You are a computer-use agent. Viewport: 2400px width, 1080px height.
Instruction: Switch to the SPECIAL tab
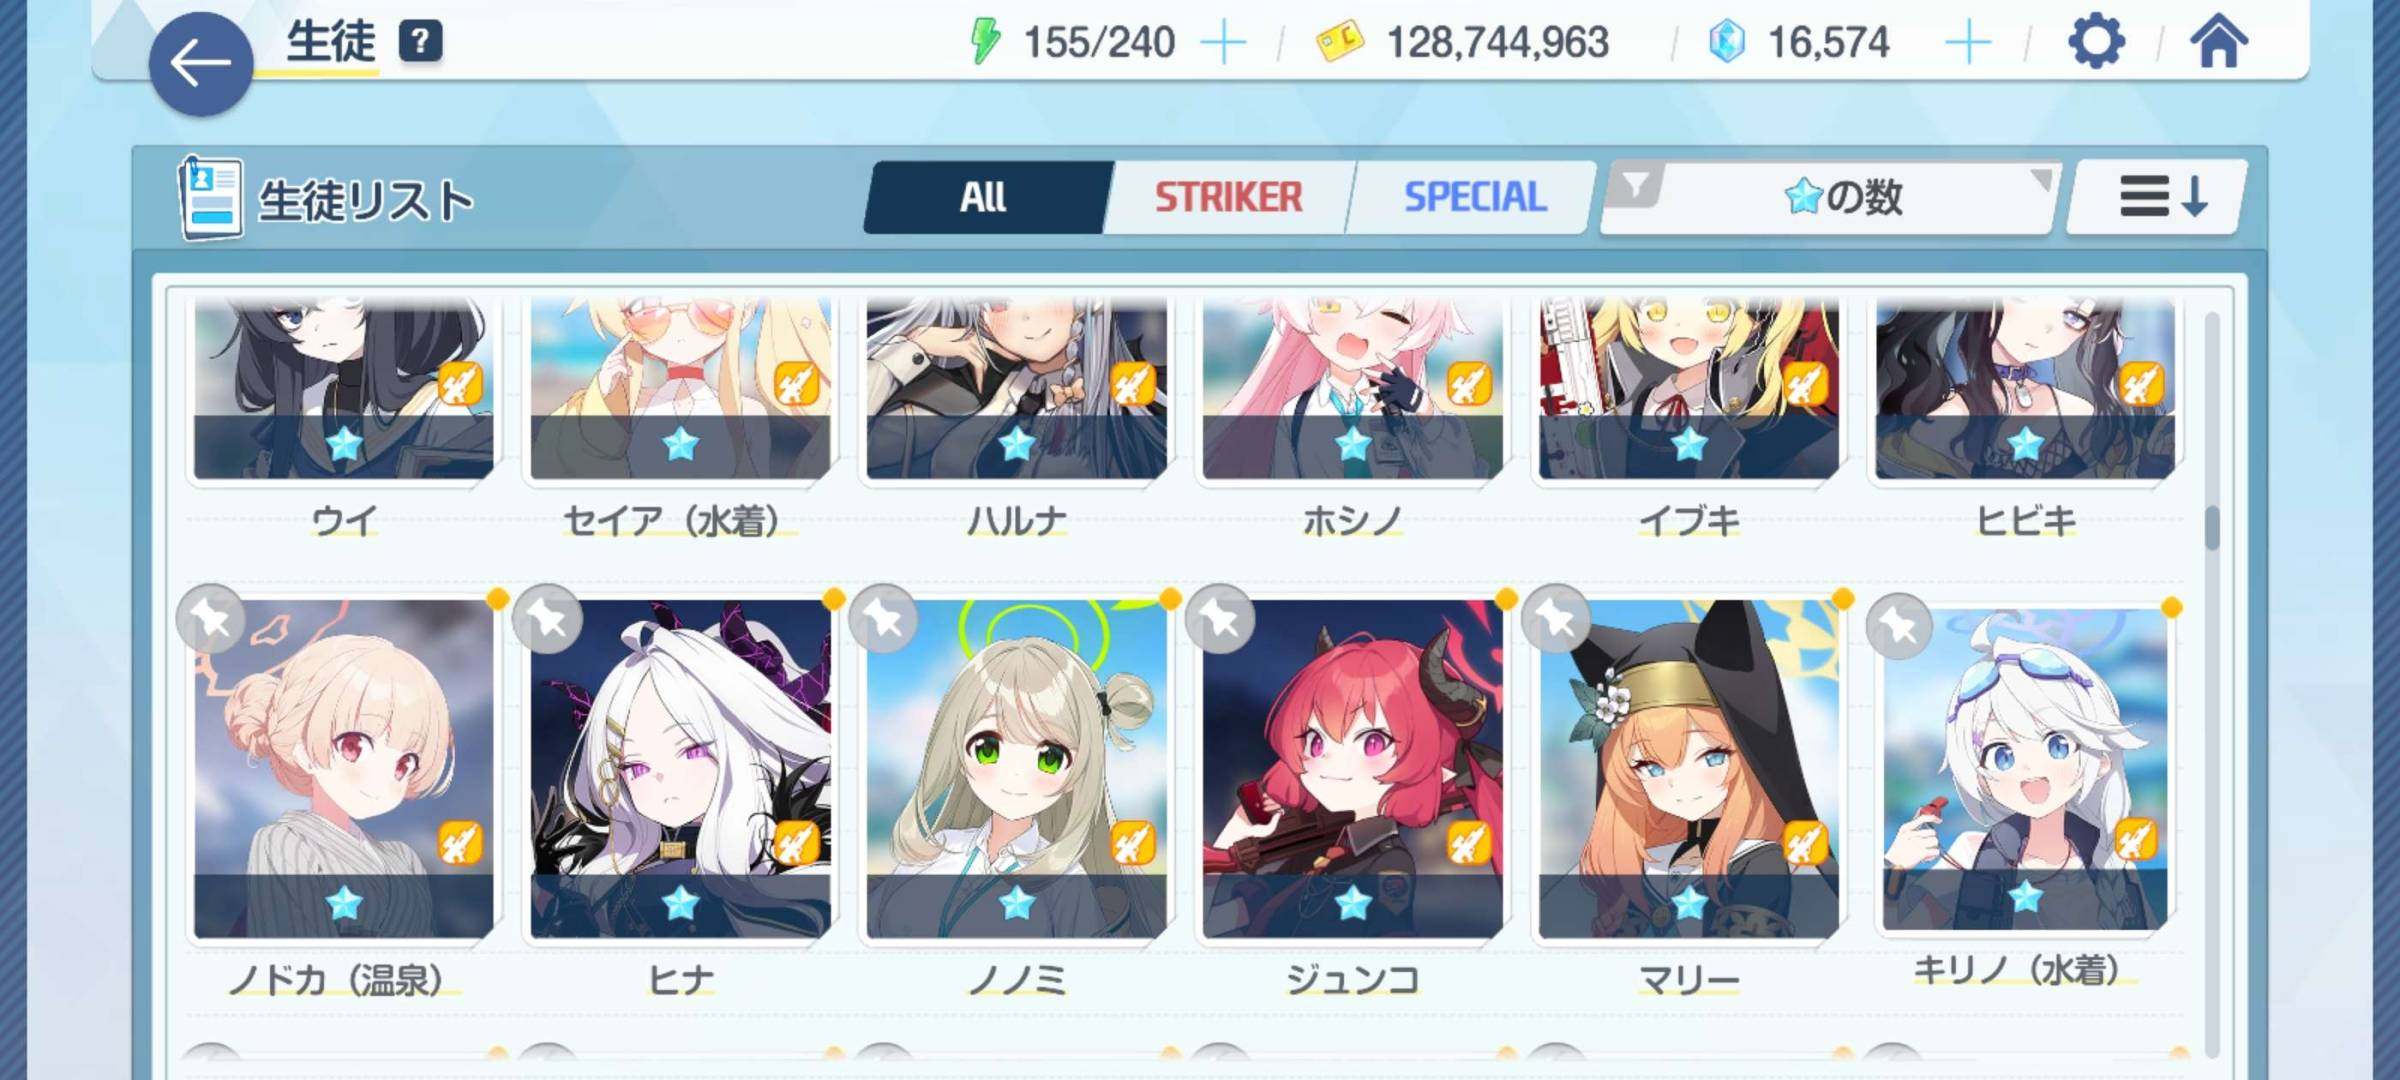point(1474,198)
